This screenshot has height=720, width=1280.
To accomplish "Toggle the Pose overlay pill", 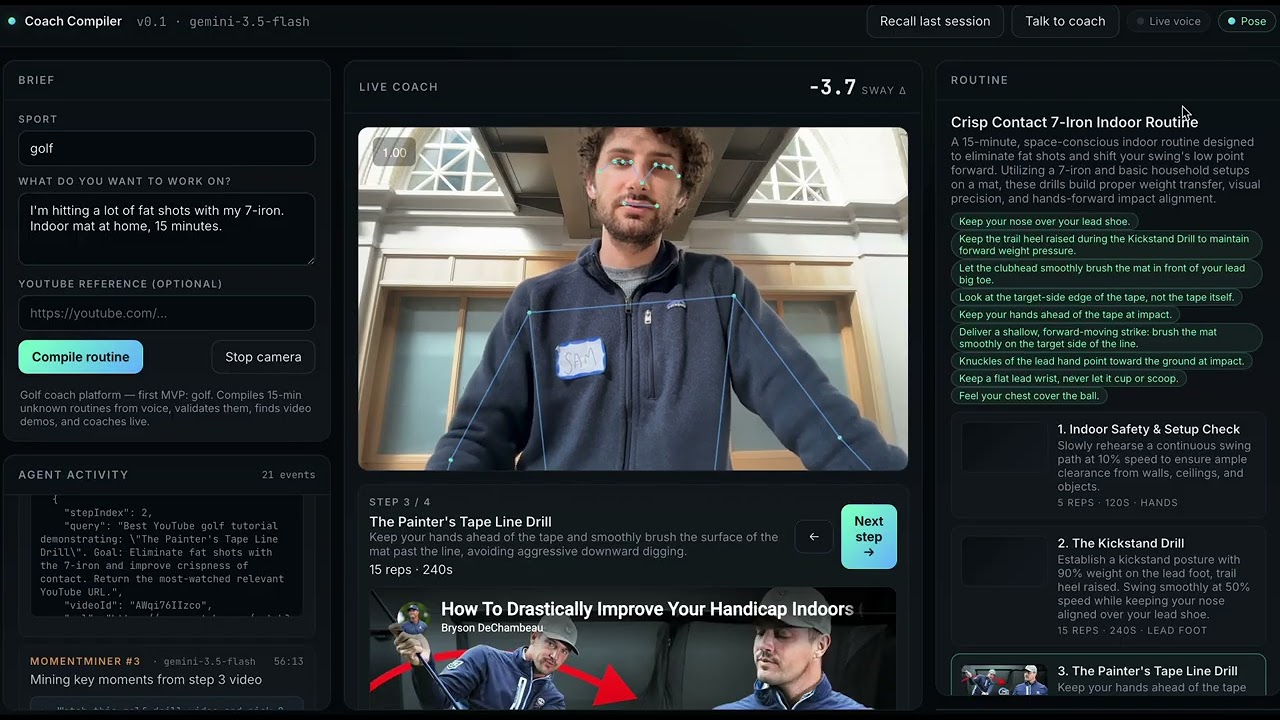I will click(1246, 21).
